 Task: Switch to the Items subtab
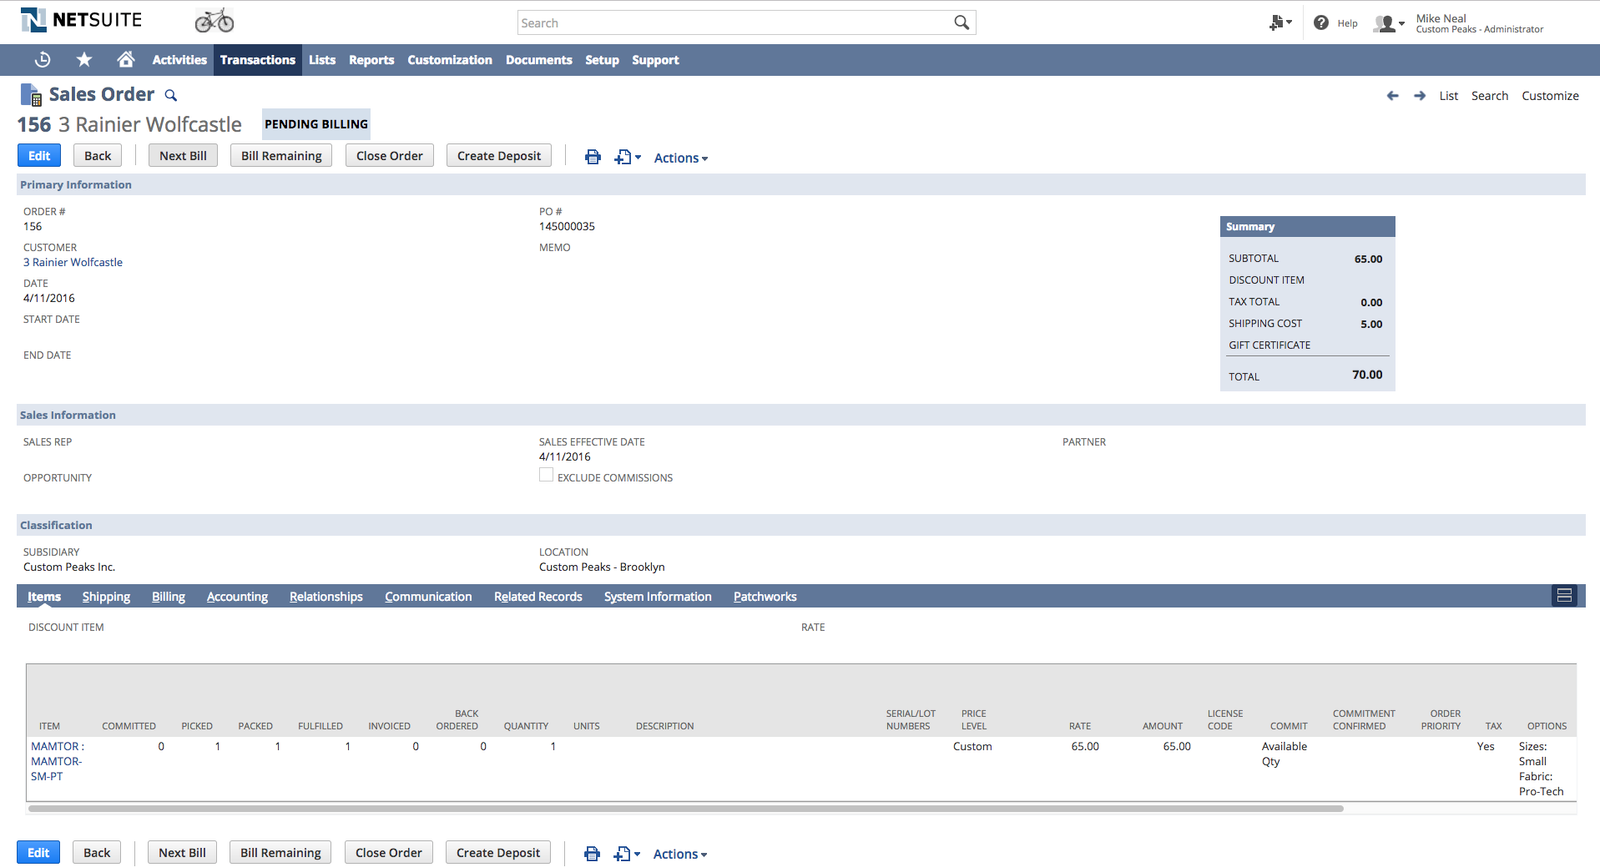(44, 597)
